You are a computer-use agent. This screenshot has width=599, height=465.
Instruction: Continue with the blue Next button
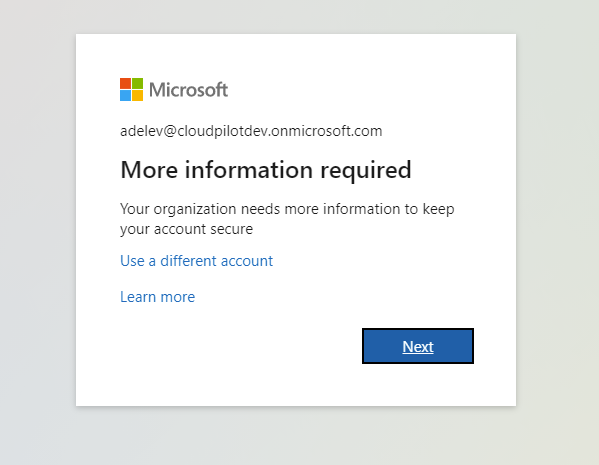(x=418, y=346)
